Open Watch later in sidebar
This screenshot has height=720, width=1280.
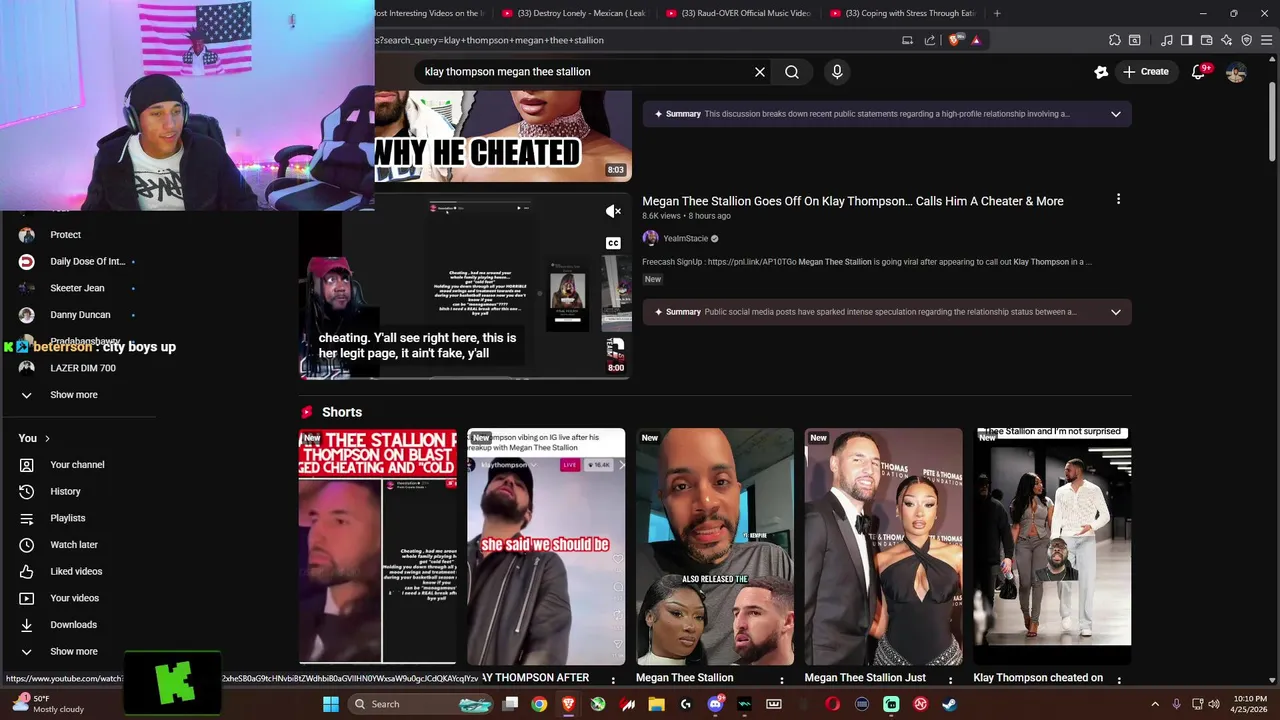tap(74, 545)
